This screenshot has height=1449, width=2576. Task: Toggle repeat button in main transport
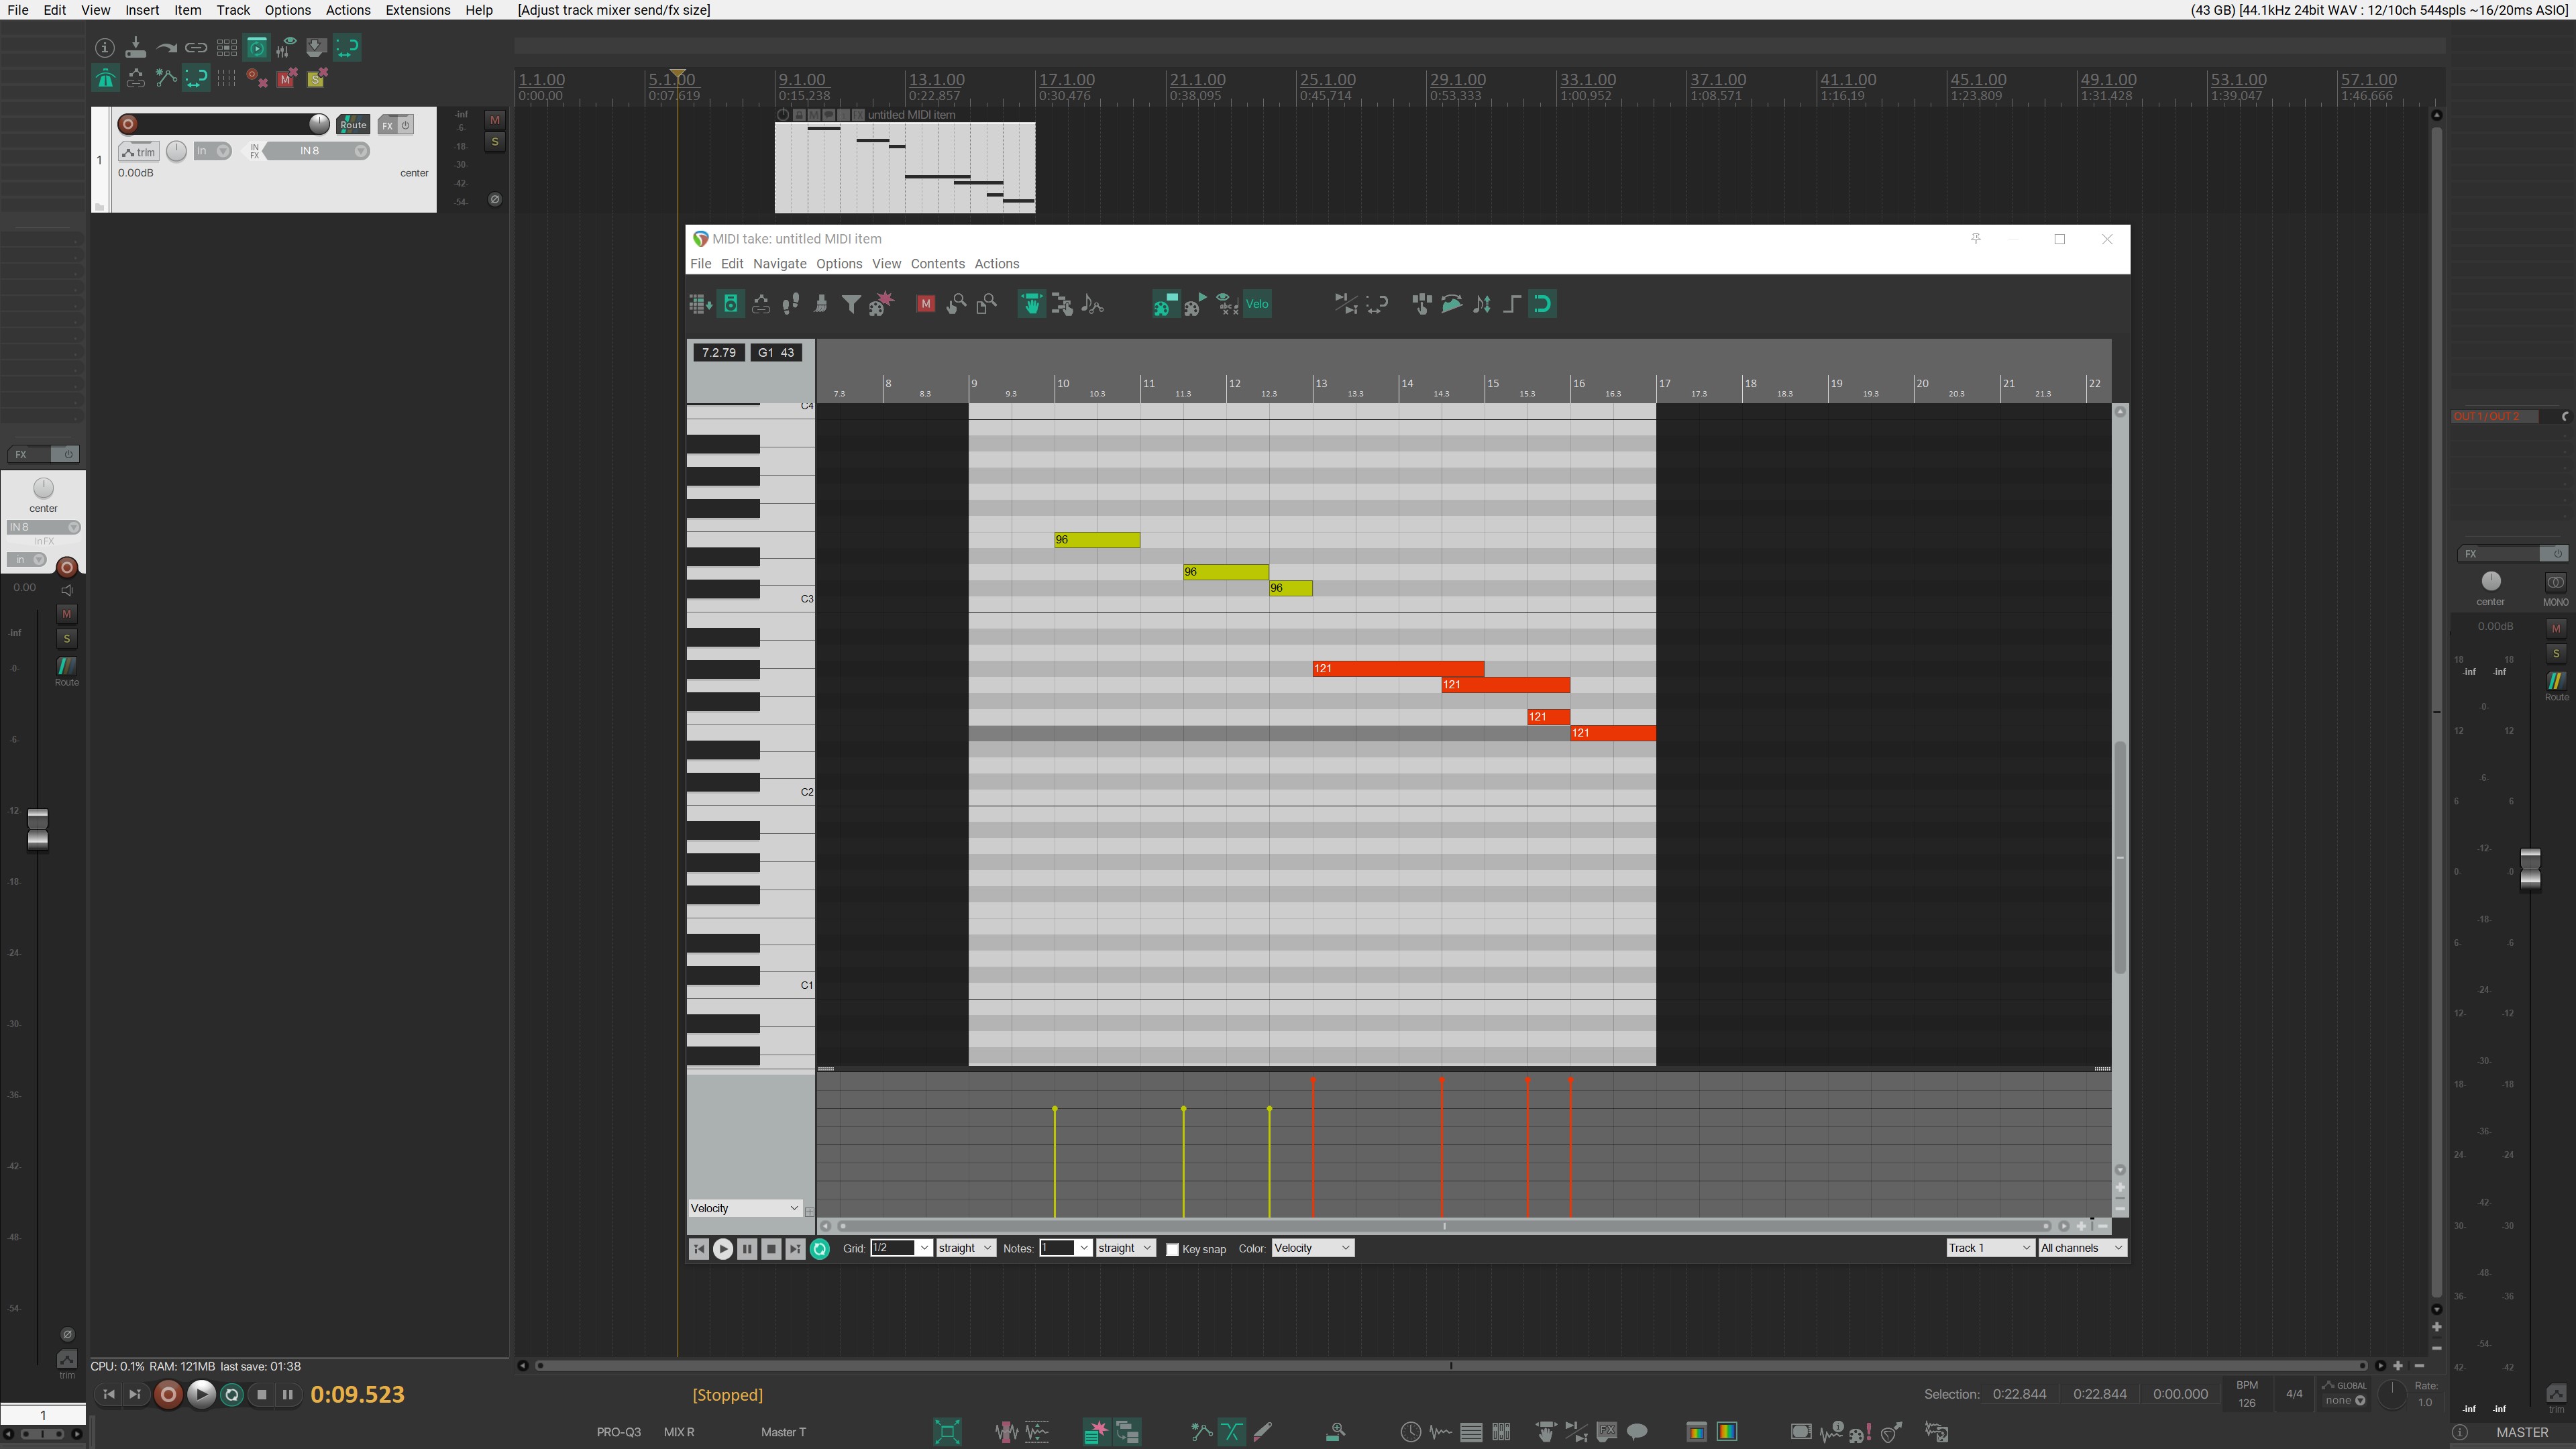231,1394
